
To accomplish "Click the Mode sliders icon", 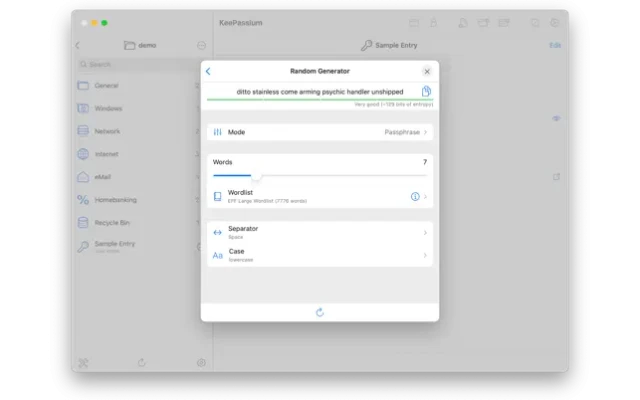I will [x=218, y=132].
